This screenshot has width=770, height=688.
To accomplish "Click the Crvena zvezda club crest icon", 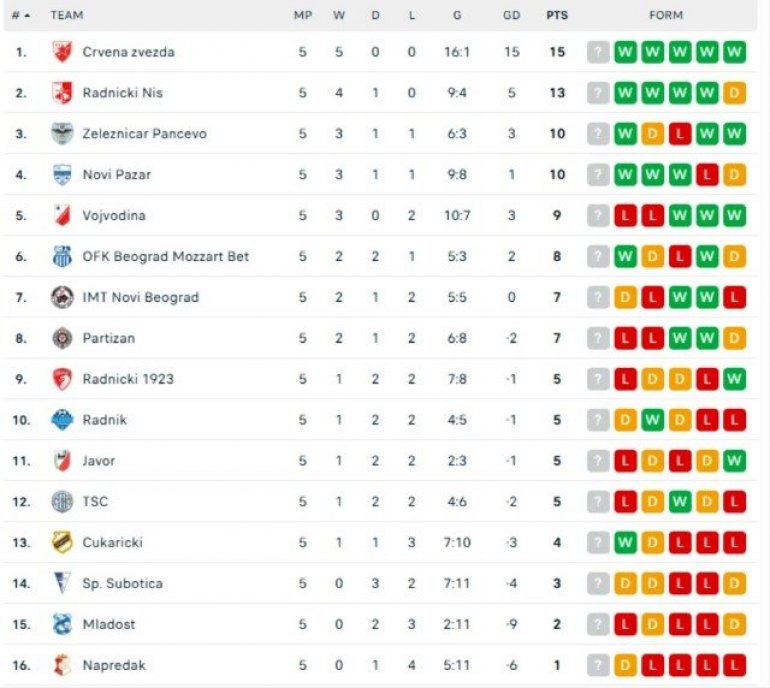I will point(62,52).
